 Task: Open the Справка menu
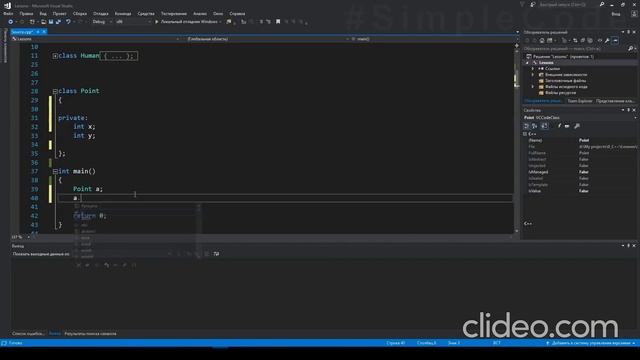[x=237, y=13]
